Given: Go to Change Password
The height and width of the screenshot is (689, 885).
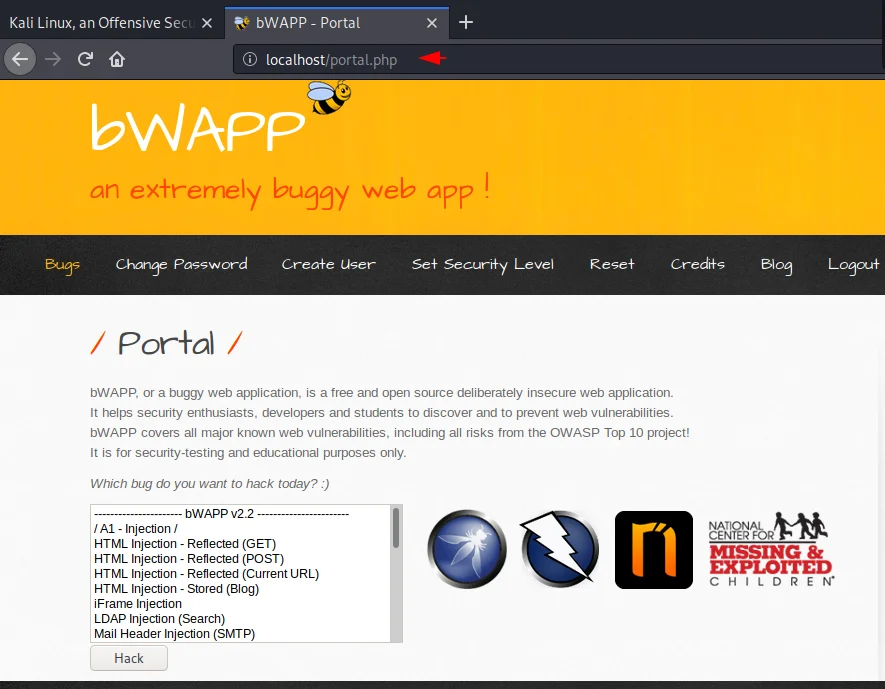Looking at the screenshot, I should [x=181, y=265].
